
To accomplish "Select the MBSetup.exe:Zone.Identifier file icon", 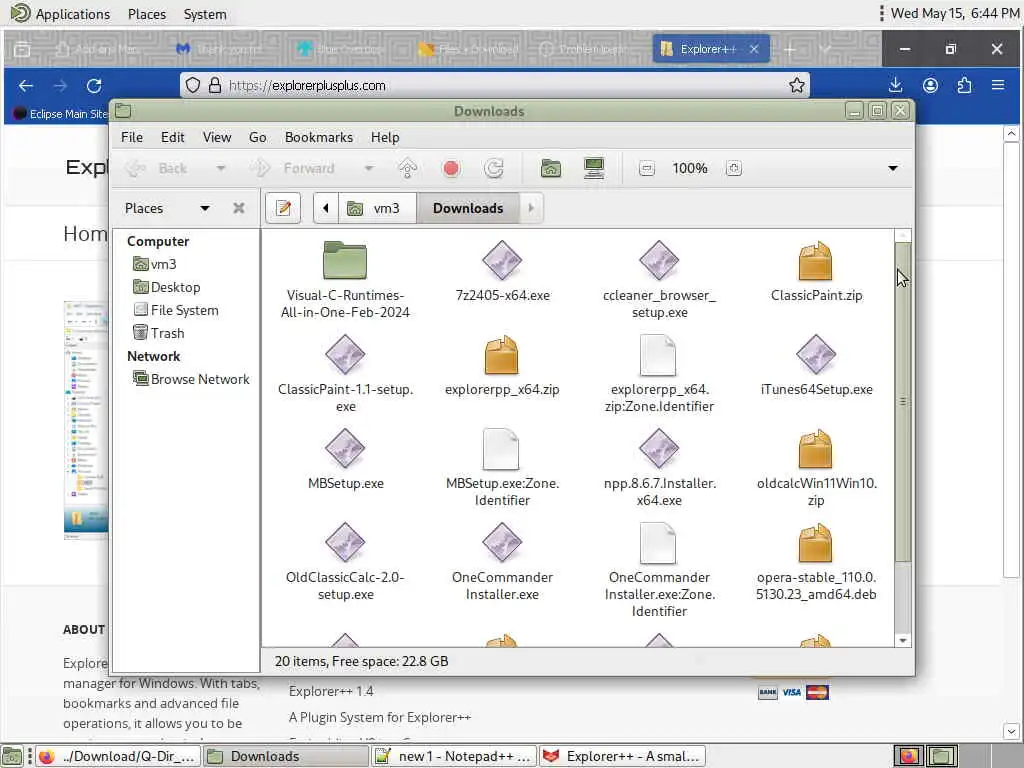I will 502,449.
